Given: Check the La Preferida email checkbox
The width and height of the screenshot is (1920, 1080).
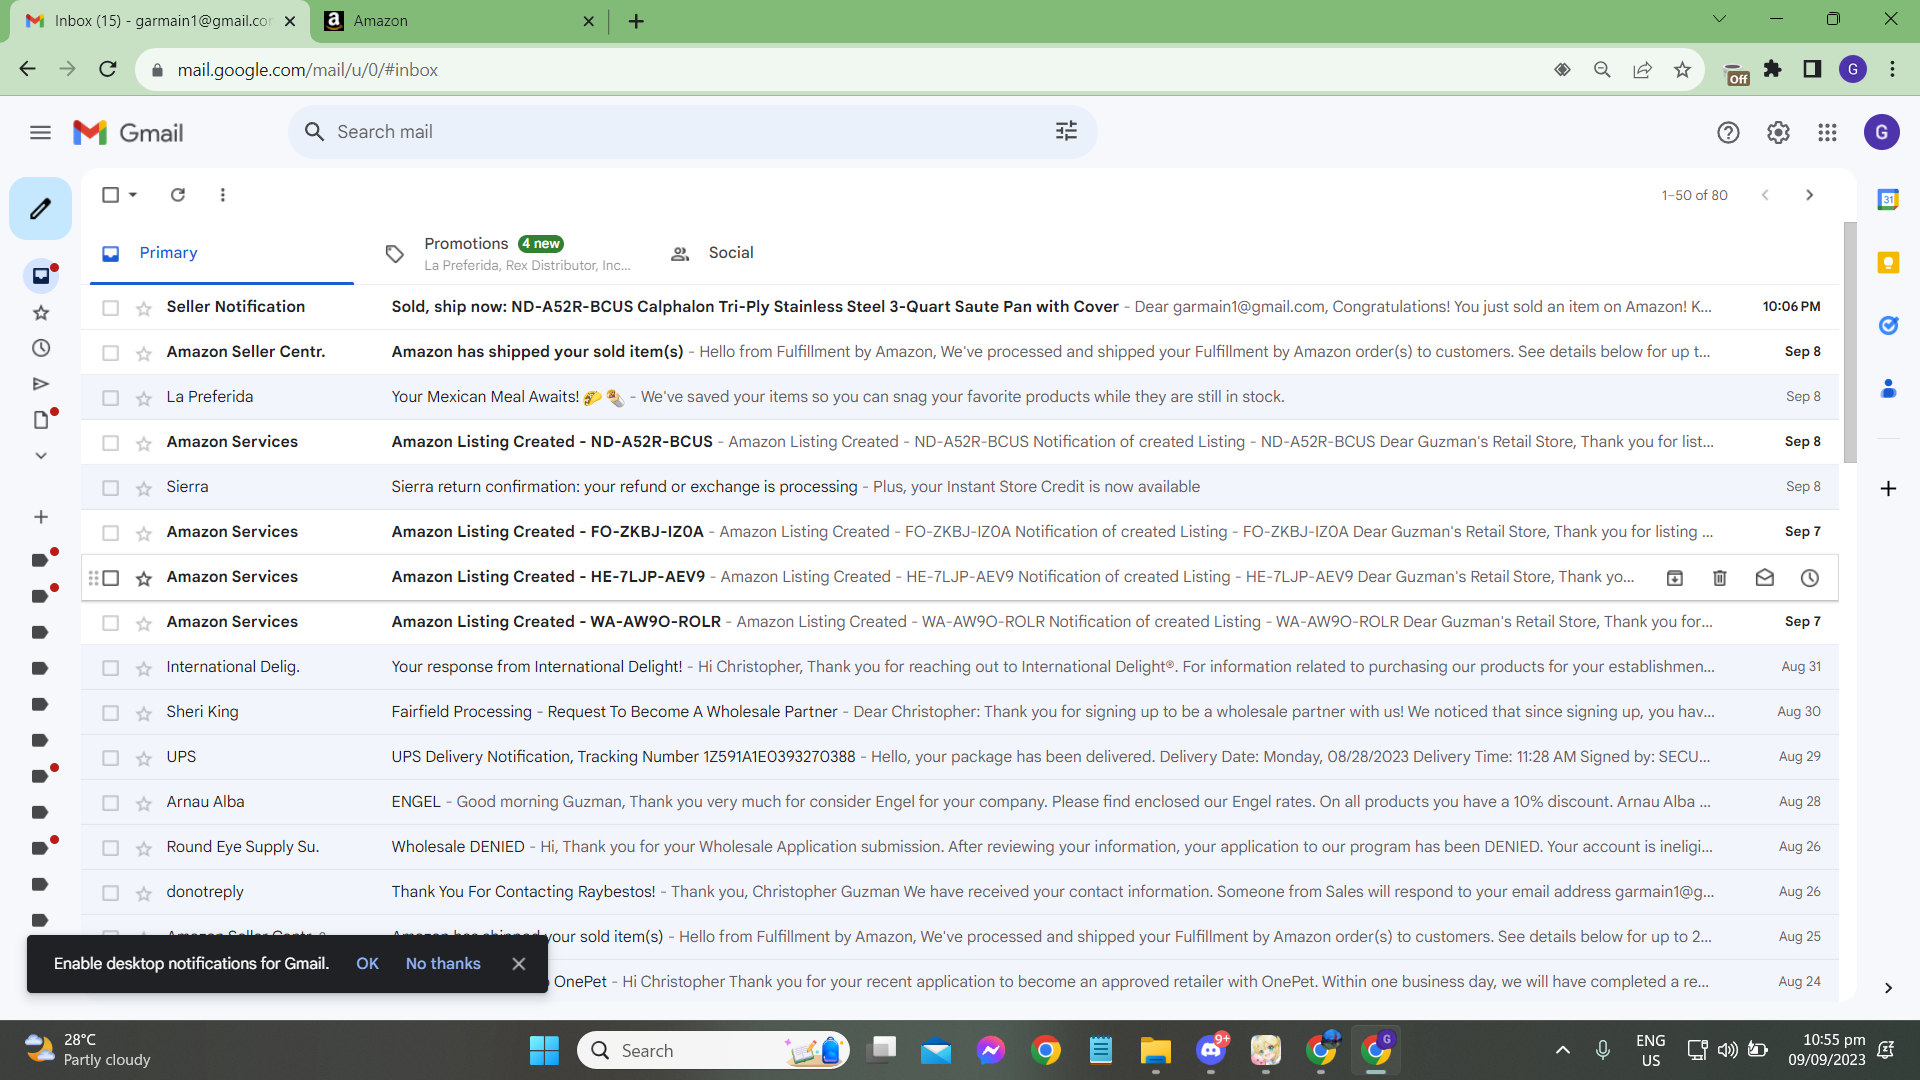Looking at the screenshot, I should (x=110, y=398).
